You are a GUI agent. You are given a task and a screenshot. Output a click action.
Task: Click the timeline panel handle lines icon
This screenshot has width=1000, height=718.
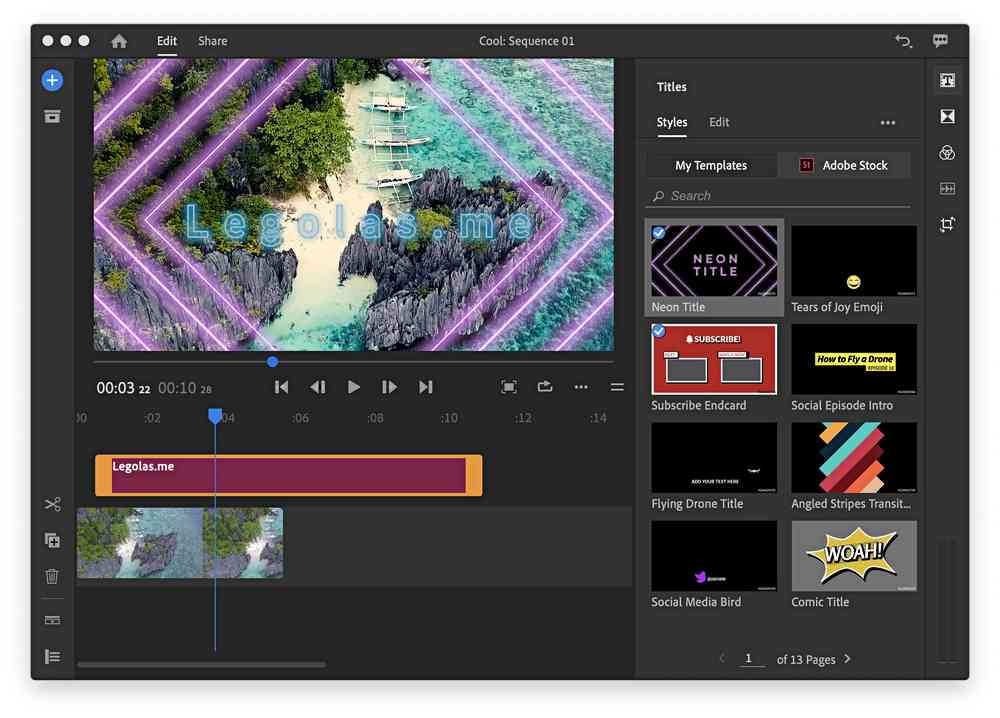(617, 387)
